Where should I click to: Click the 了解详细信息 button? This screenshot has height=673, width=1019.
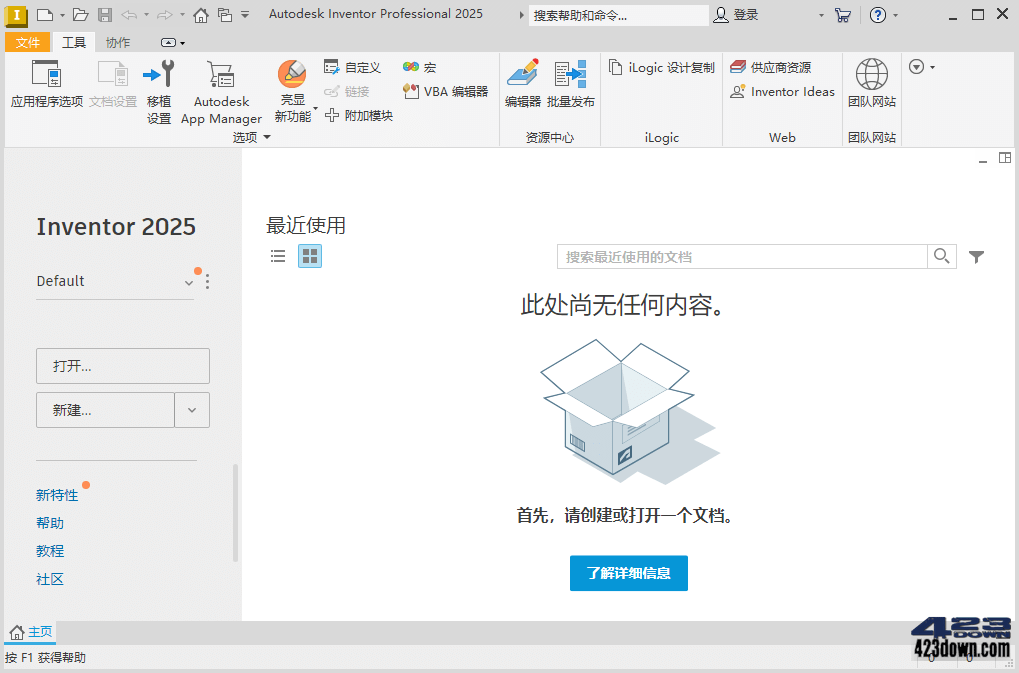pos(628,573)
